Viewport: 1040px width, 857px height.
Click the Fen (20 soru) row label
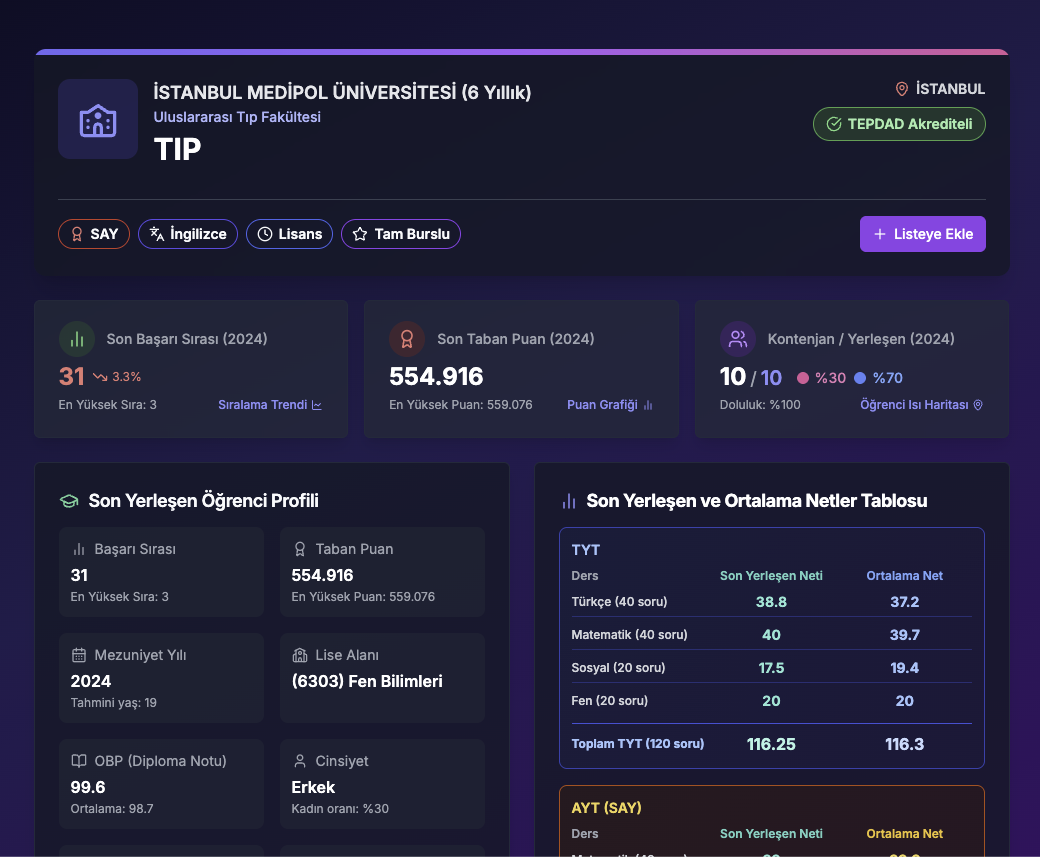pyautogui.click(x=610, y=700)
